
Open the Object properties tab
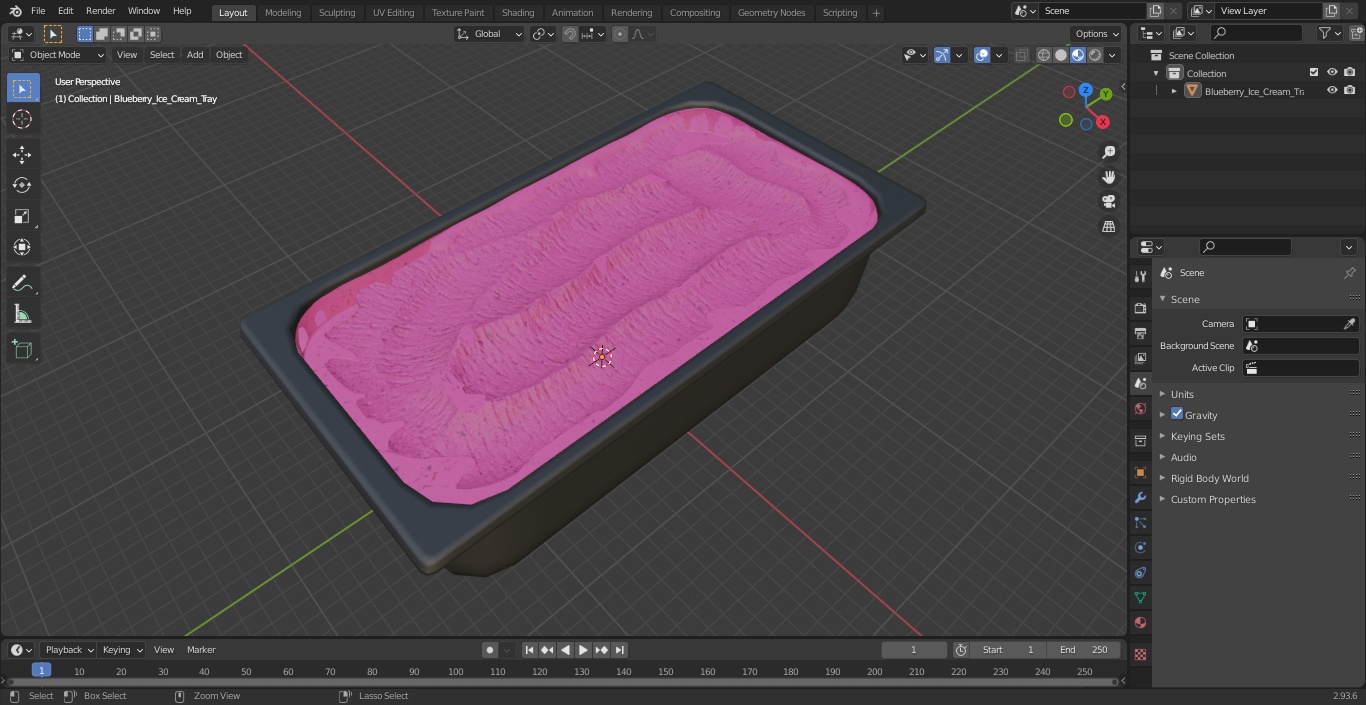[x=1140, y=472]
